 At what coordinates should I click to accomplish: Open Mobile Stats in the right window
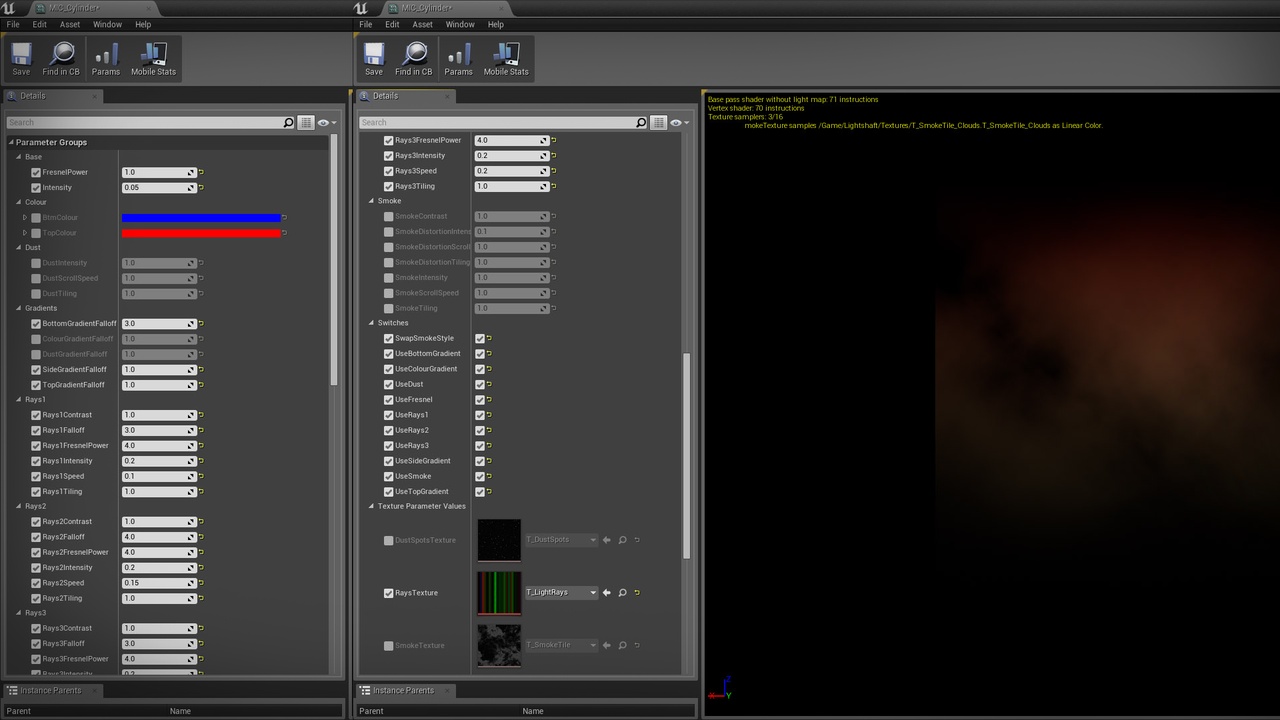click(506, 59)
